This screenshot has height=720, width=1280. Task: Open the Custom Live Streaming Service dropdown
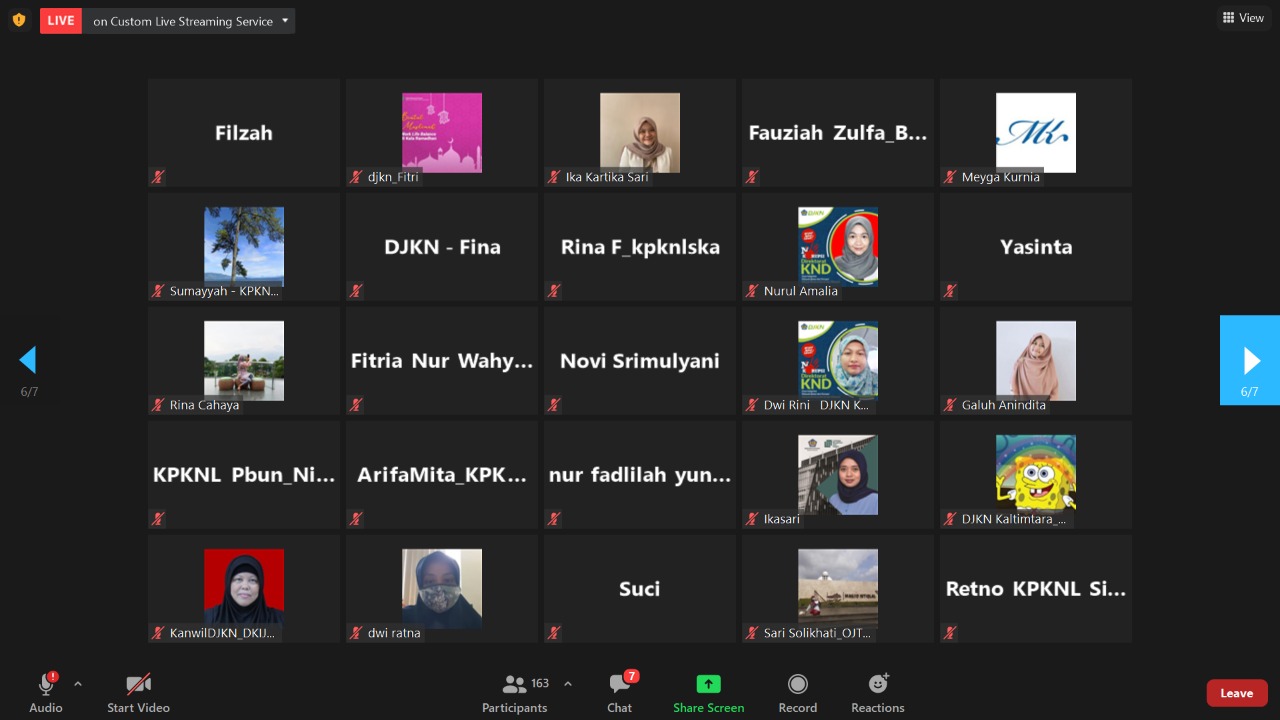pos(285,21)
